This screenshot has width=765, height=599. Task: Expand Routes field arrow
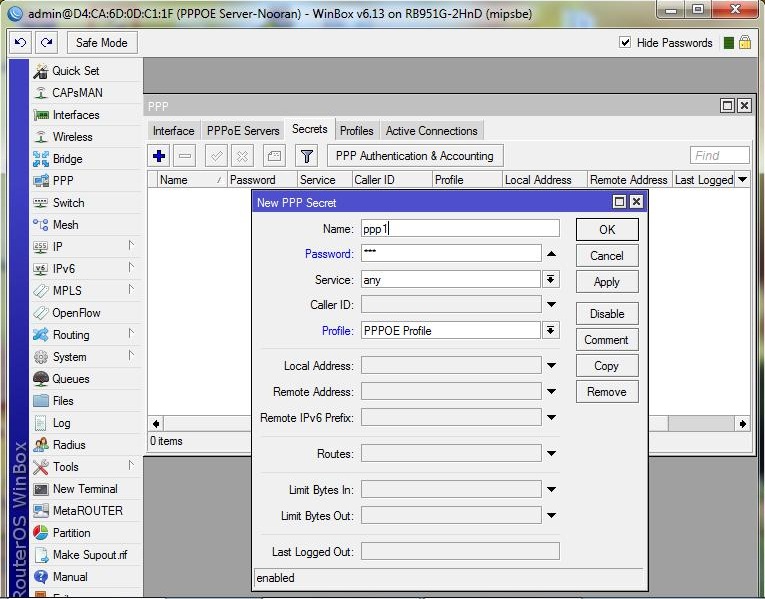click(x=551, y=454)
